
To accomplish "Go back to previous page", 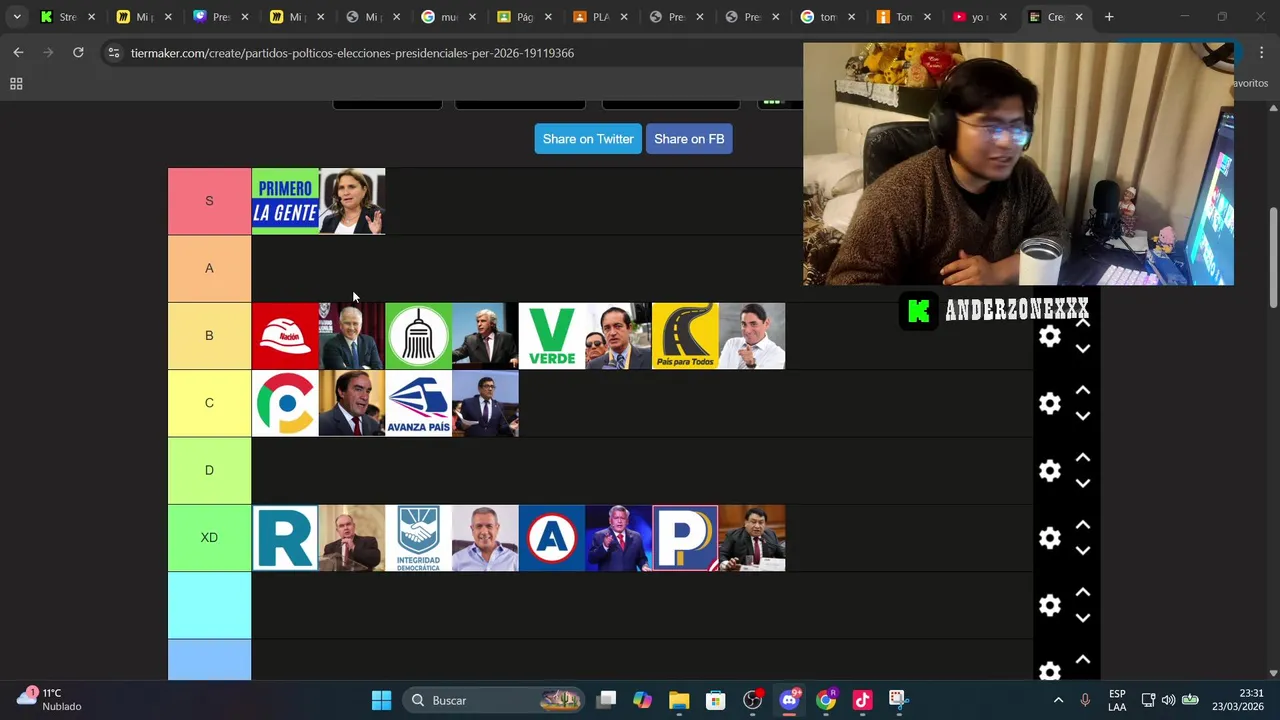I will (18, 53).
